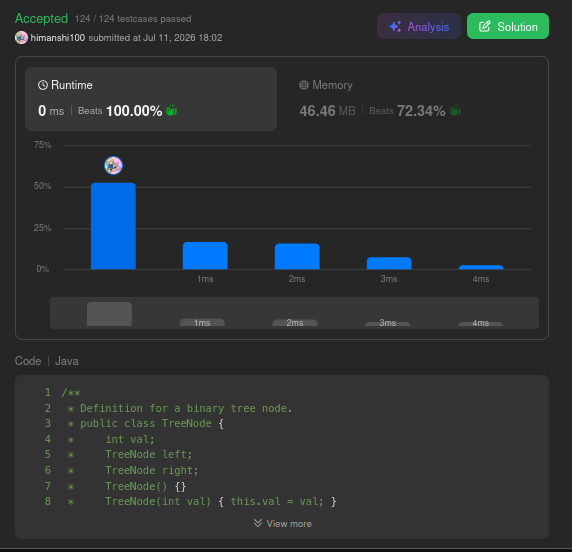Click the avatar marker above the tallest bar
The image size is (572, 552).
coord(113,166)
